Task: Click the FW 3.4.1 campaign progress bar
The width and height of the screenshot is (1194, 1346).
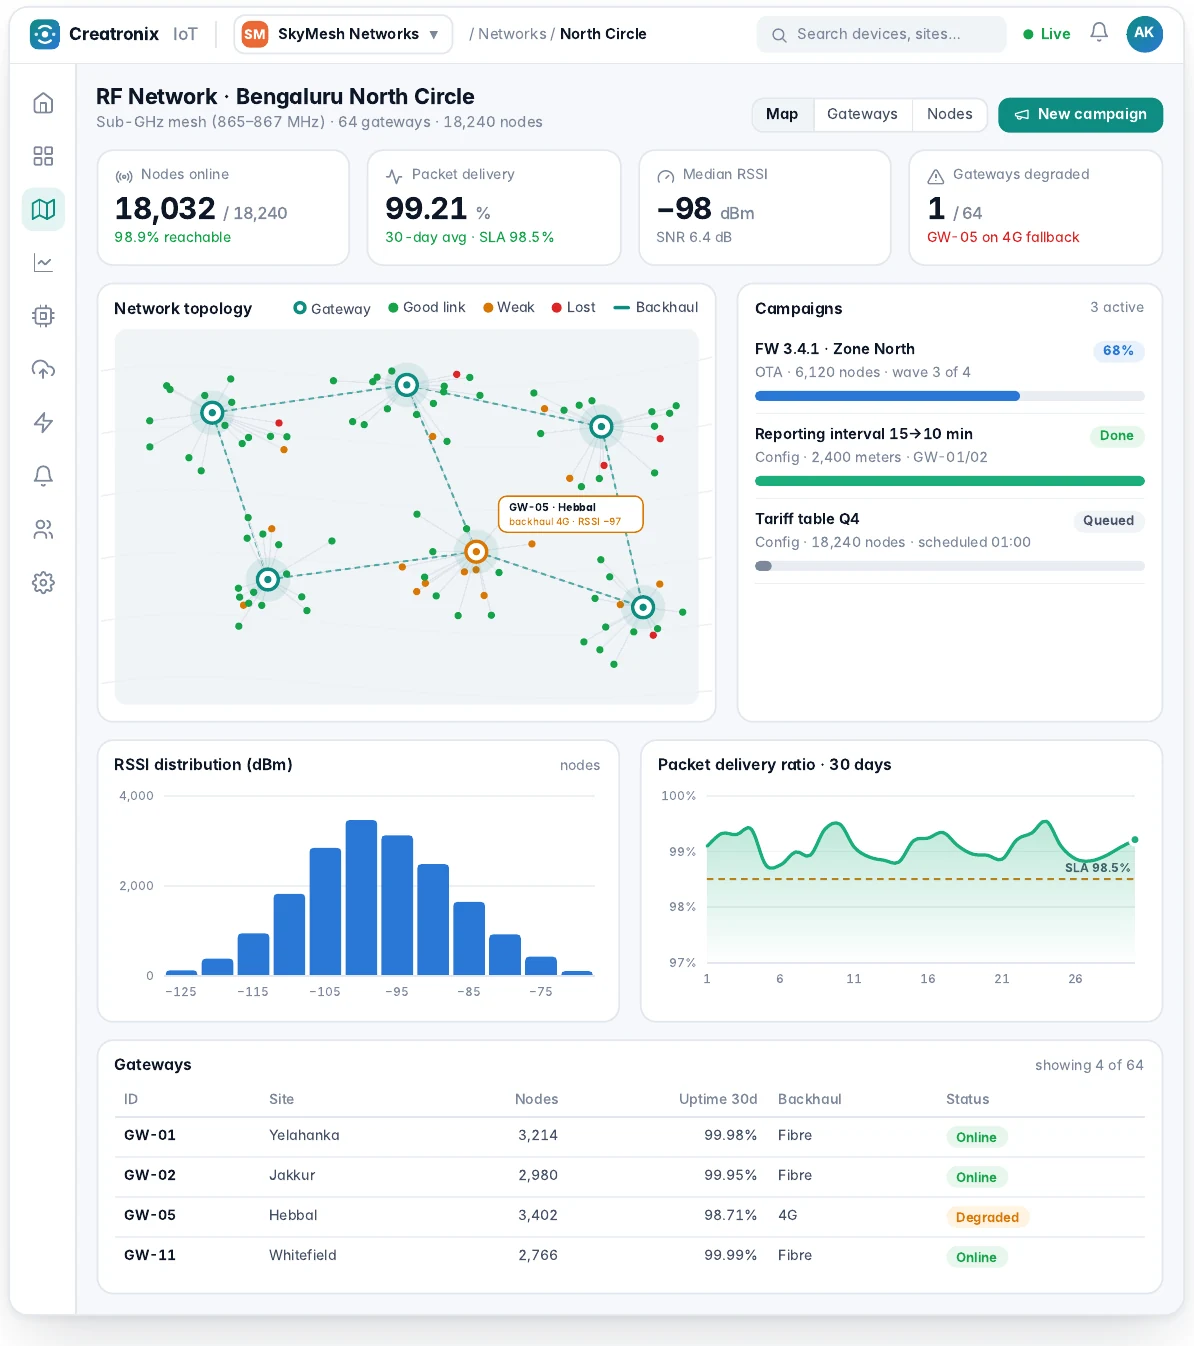Action: coord(949,396)
